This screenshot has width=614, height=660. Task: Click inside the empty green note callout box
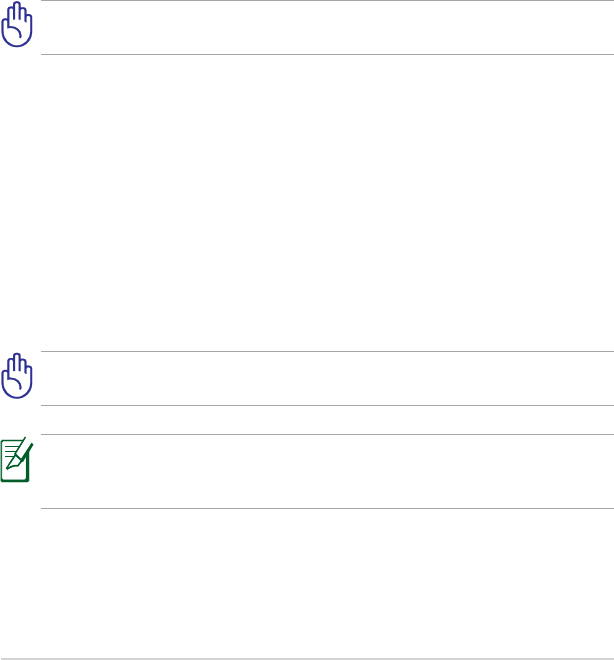pyautogui.click(x=327, y=471)
